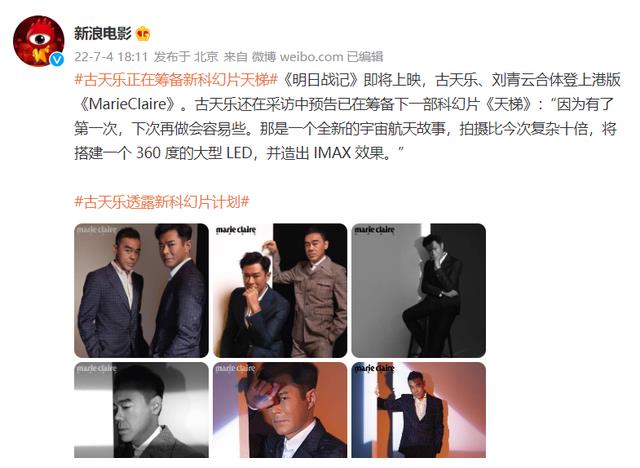
Task: Open photo of man standing against orange wall
Action: click(x=418, y=410)
